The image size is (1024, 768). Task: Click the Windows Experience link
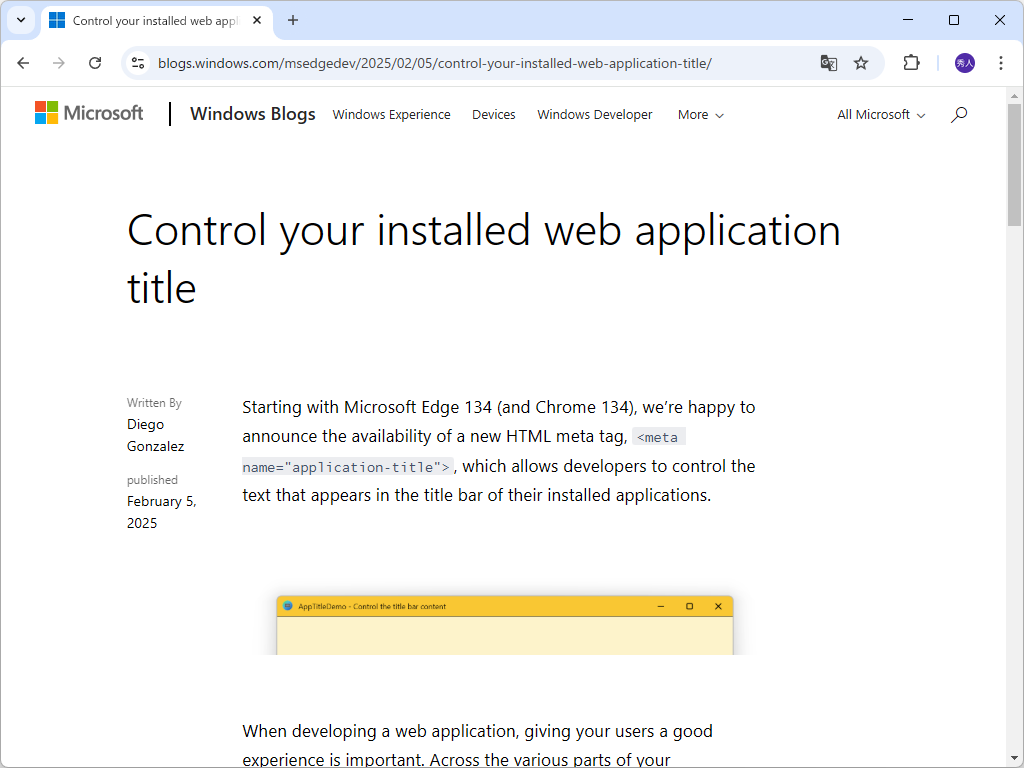(391, 115)
